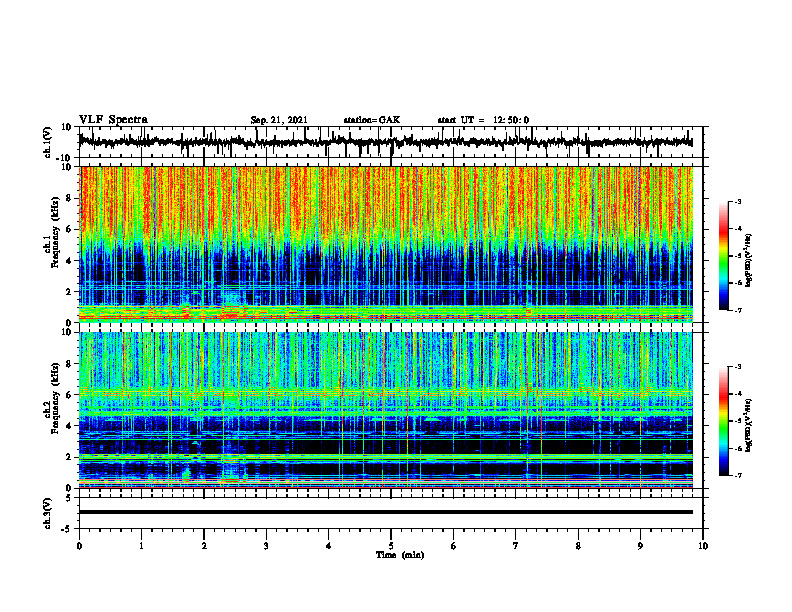Click the "-3" tick on ch.1 colorbar
The width and height of the screenshot is (792, 612).
(737, 202)
